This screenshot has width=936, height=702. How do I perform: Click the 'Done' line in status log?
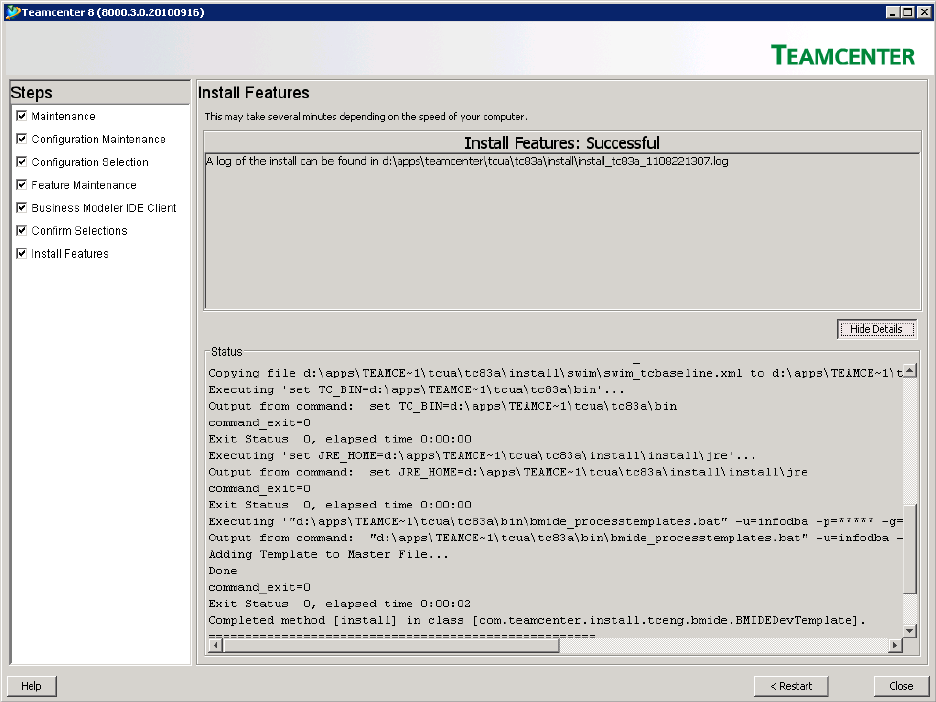point(223,571)
